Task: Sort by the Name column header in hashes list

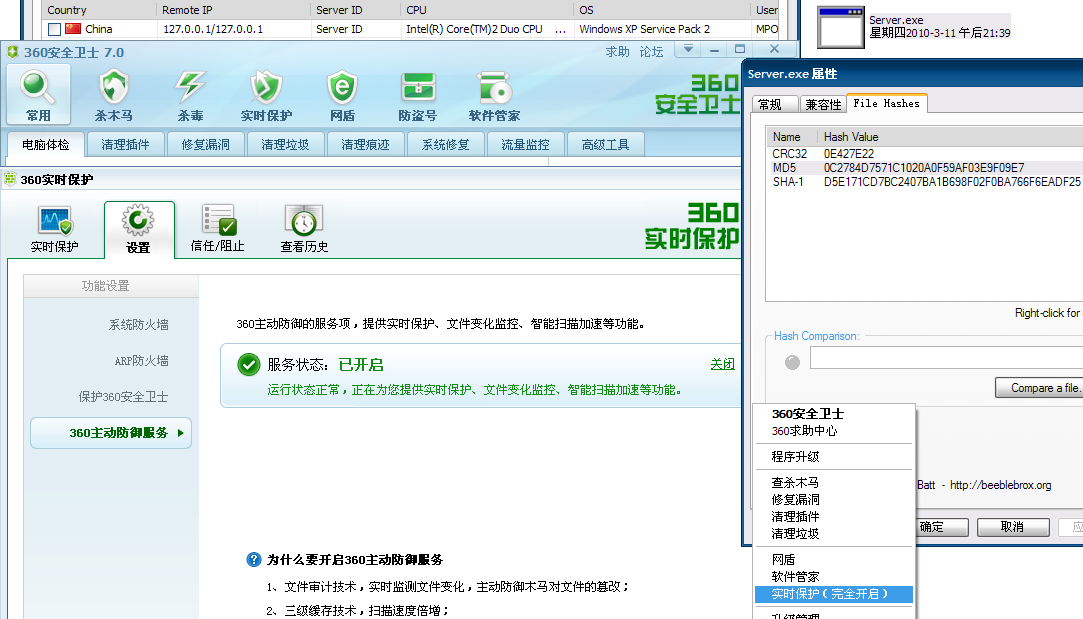Action: (x=792, y=137)
